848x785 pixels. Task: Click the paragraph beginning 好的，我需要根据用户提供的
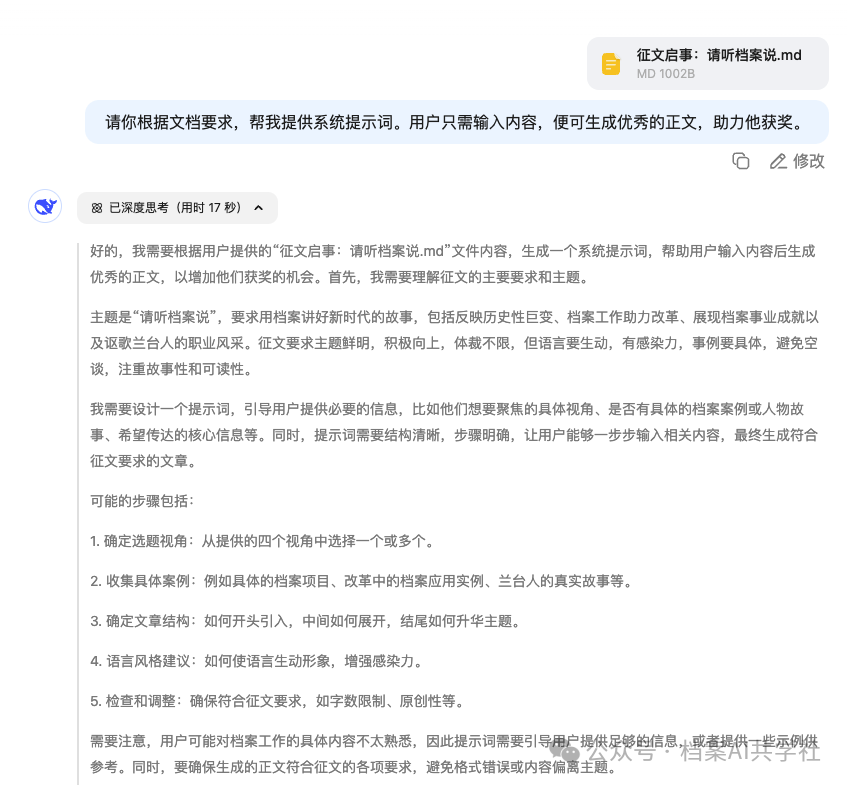tap(453, 264)
